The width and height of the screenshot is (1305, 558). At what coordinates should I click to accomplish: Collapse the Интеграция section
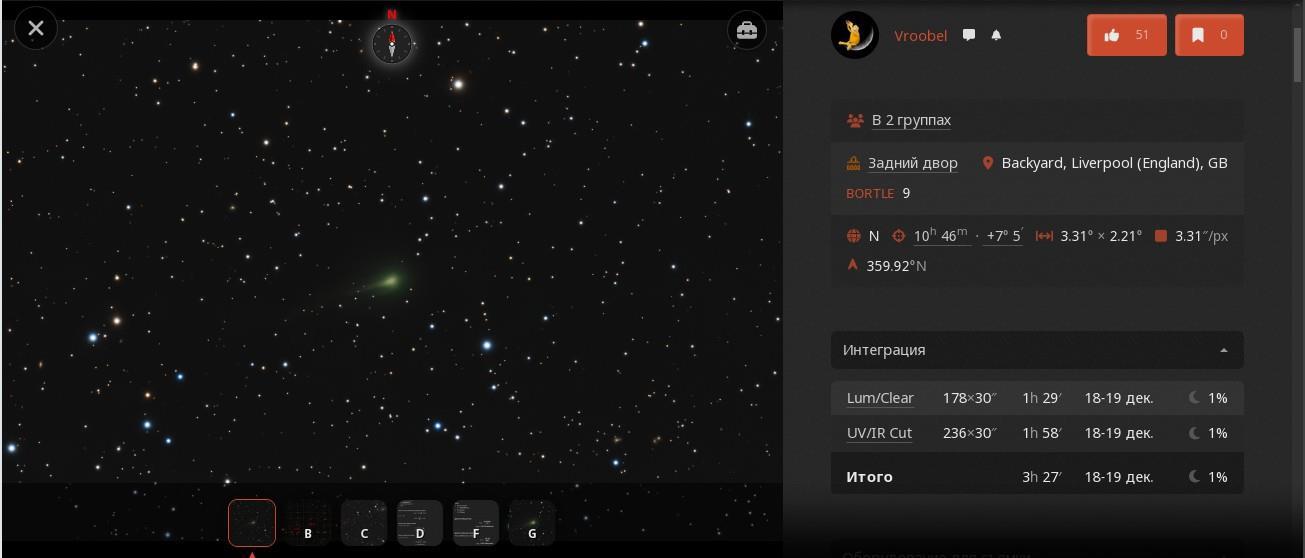(x=1037, y=350)
